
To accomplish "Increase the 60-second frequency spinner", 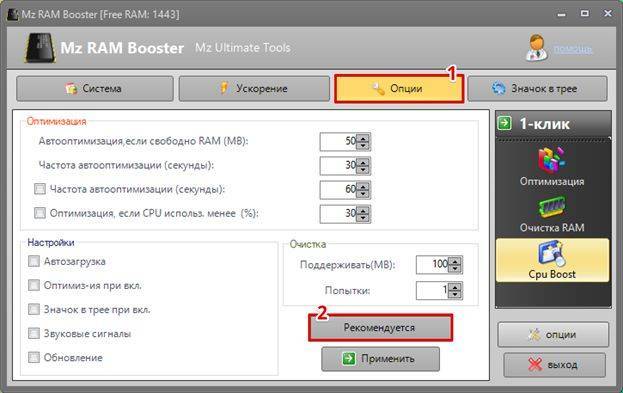I will pos(363,186).
